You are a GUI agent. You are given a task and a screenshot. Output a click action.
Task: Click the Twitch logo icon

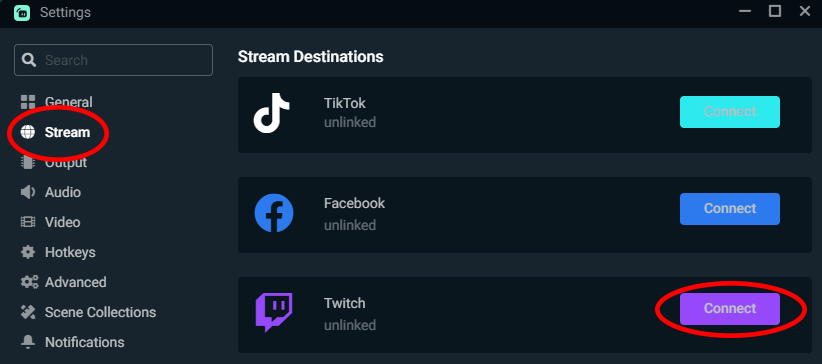tap(274, 313)
